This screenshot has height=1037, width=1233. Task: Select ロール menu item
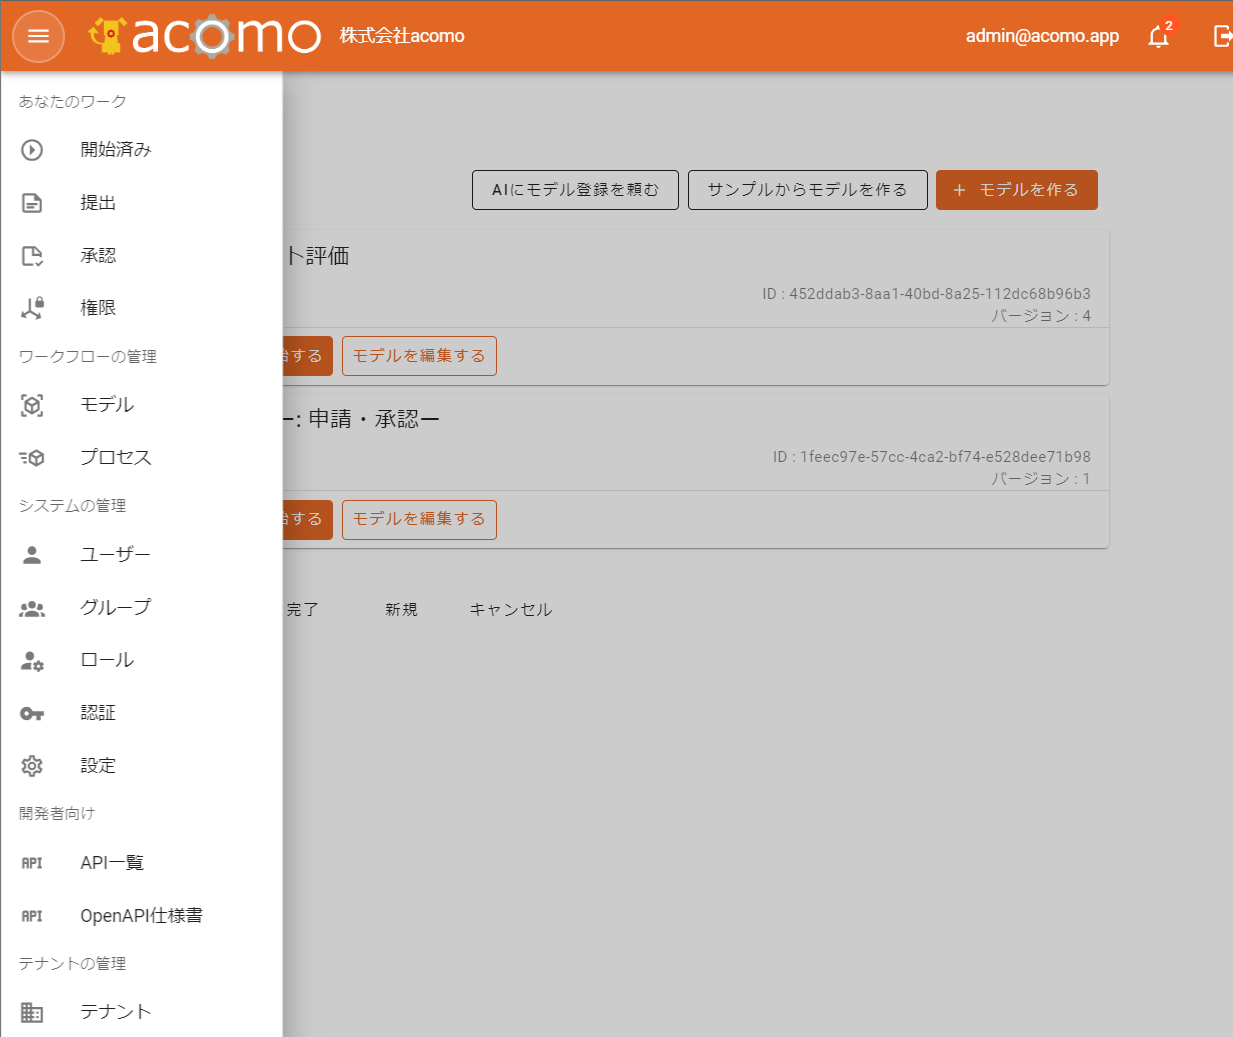[107, 660]
